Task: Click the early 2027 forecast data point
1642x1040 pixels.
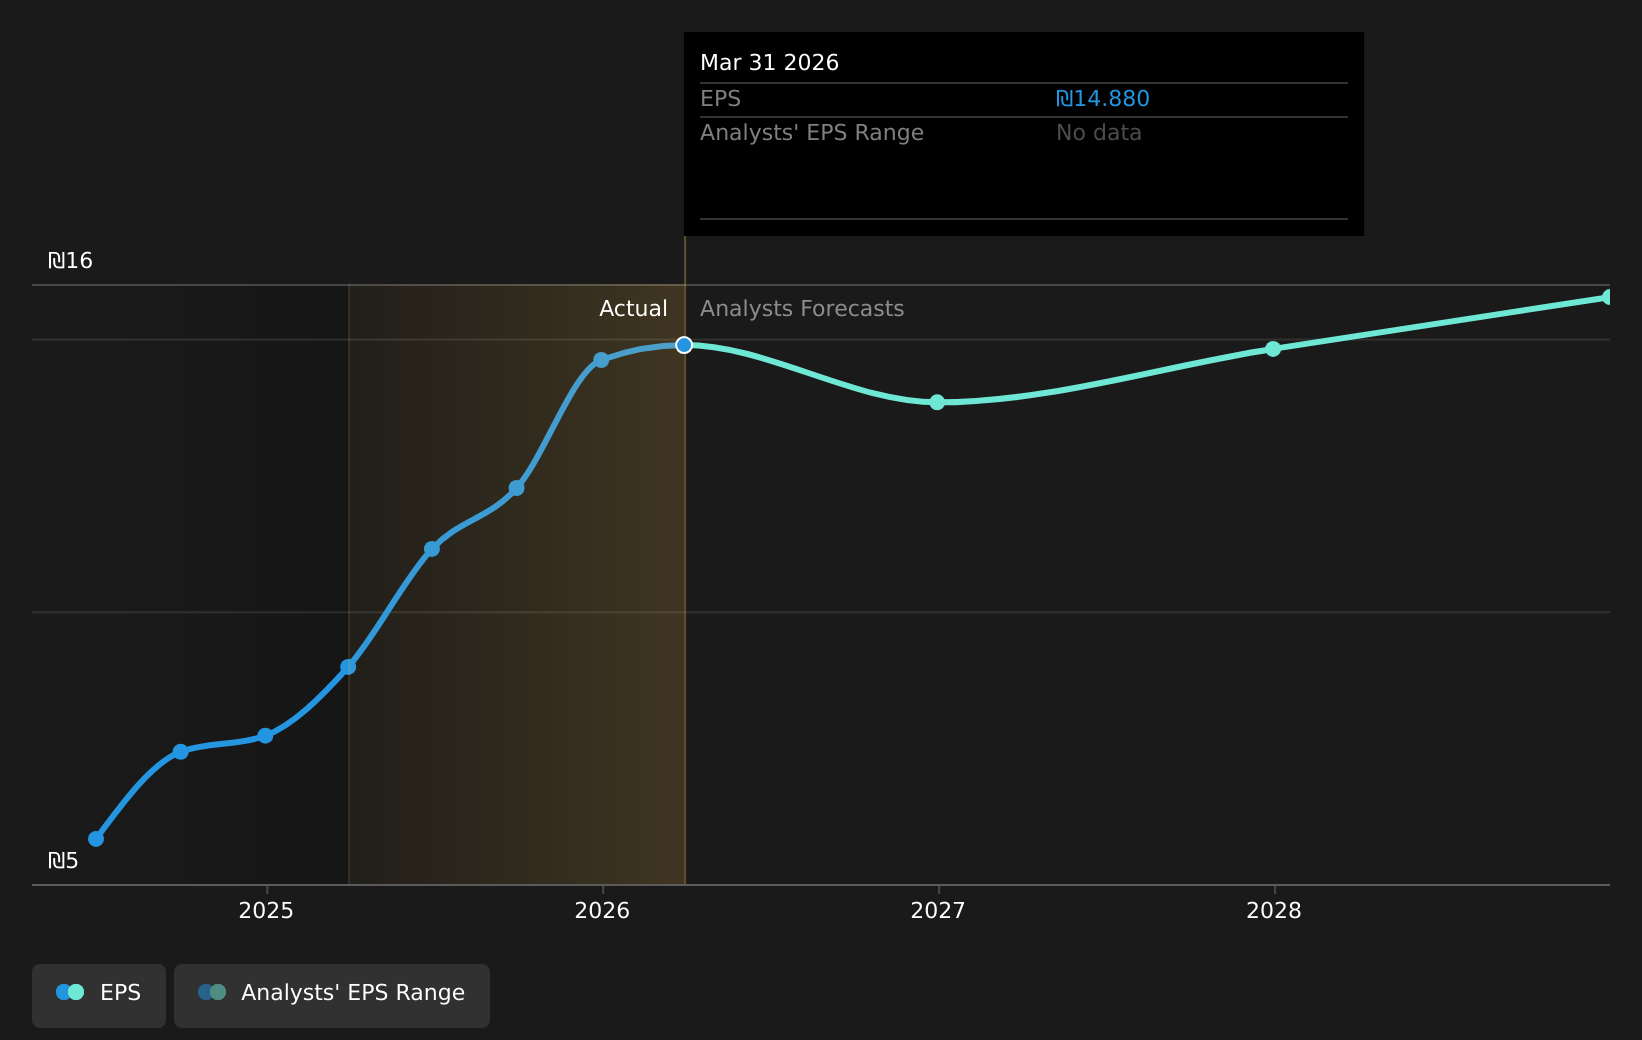Action: (937, 402)
